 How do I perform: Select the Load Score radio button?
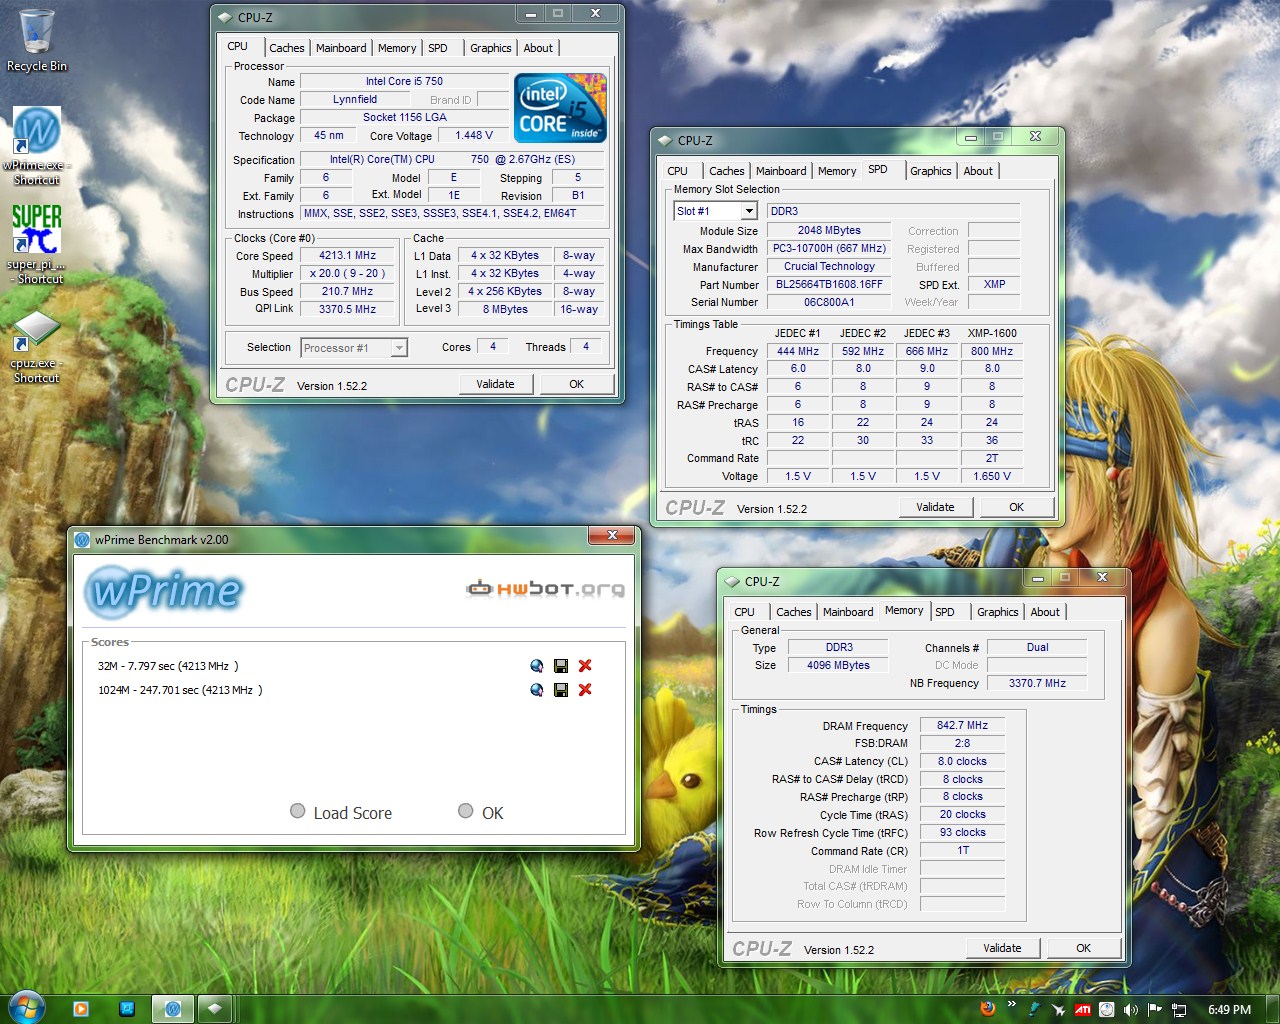tap(297, 811)
